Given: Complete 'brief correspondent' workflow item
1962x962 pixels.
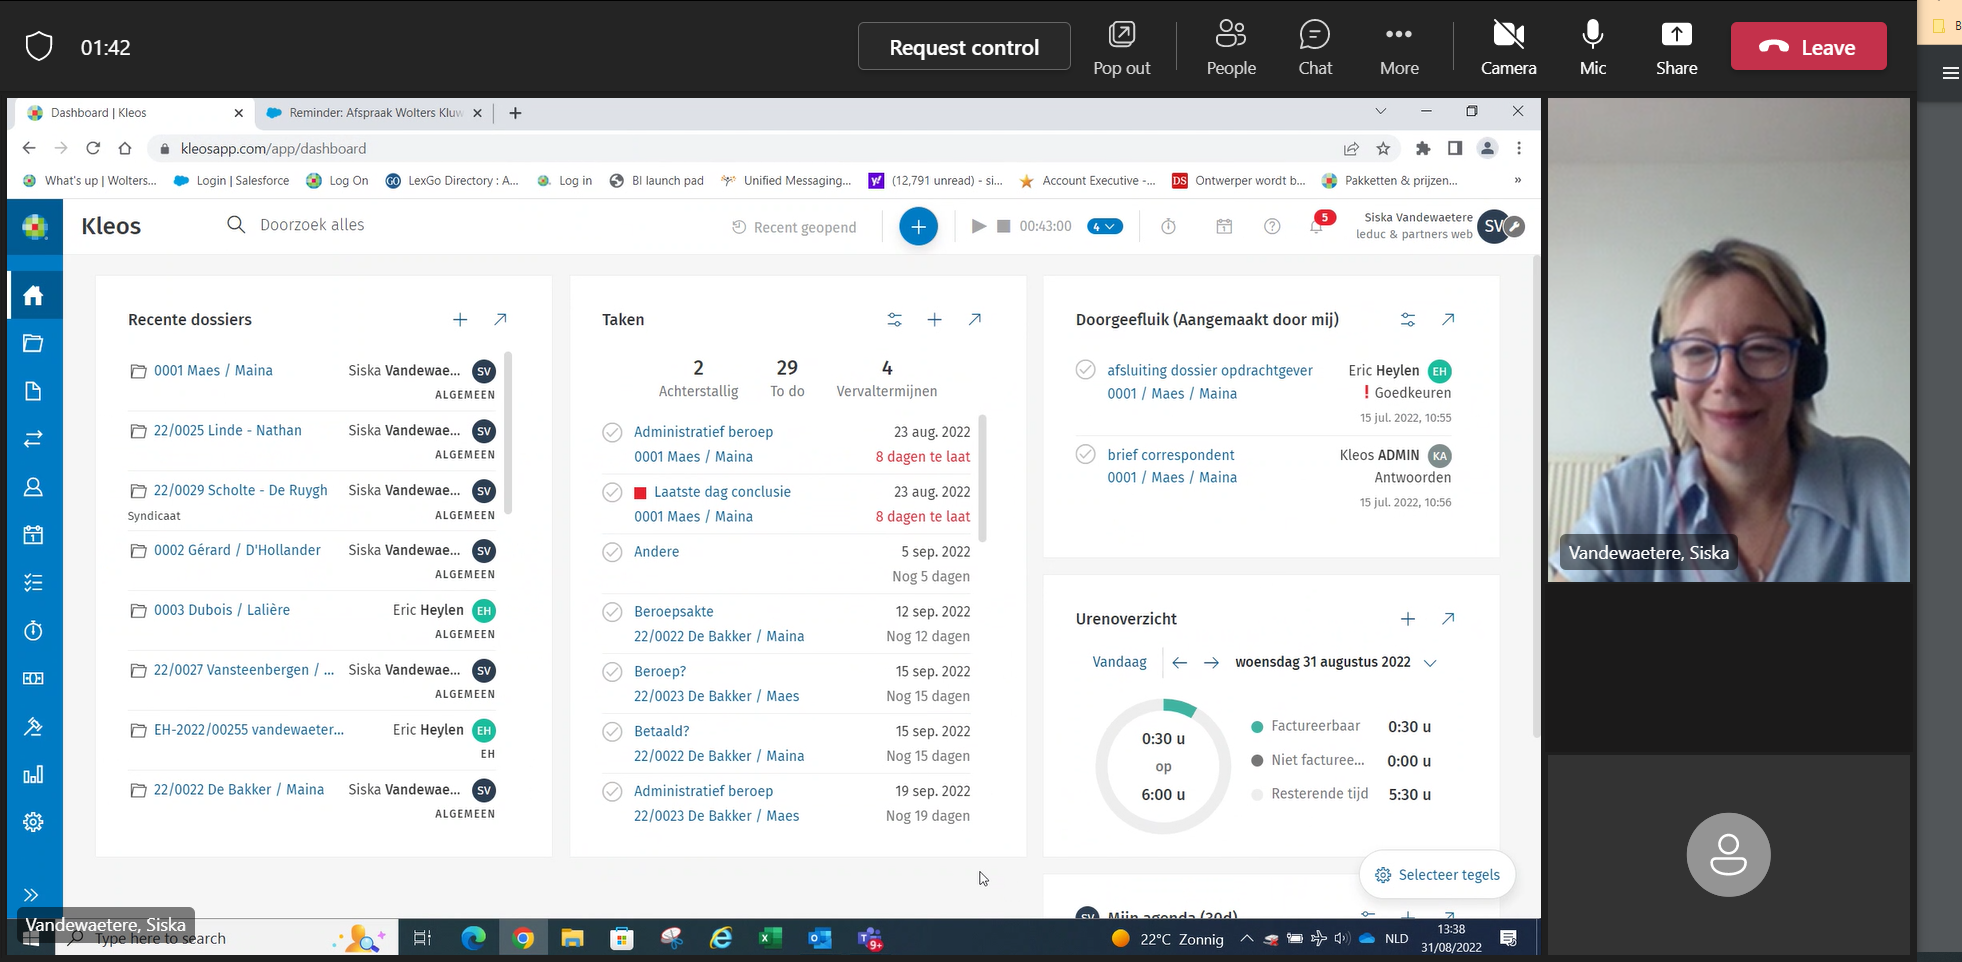Looking at the screenshot, I should coord(1085,454).
